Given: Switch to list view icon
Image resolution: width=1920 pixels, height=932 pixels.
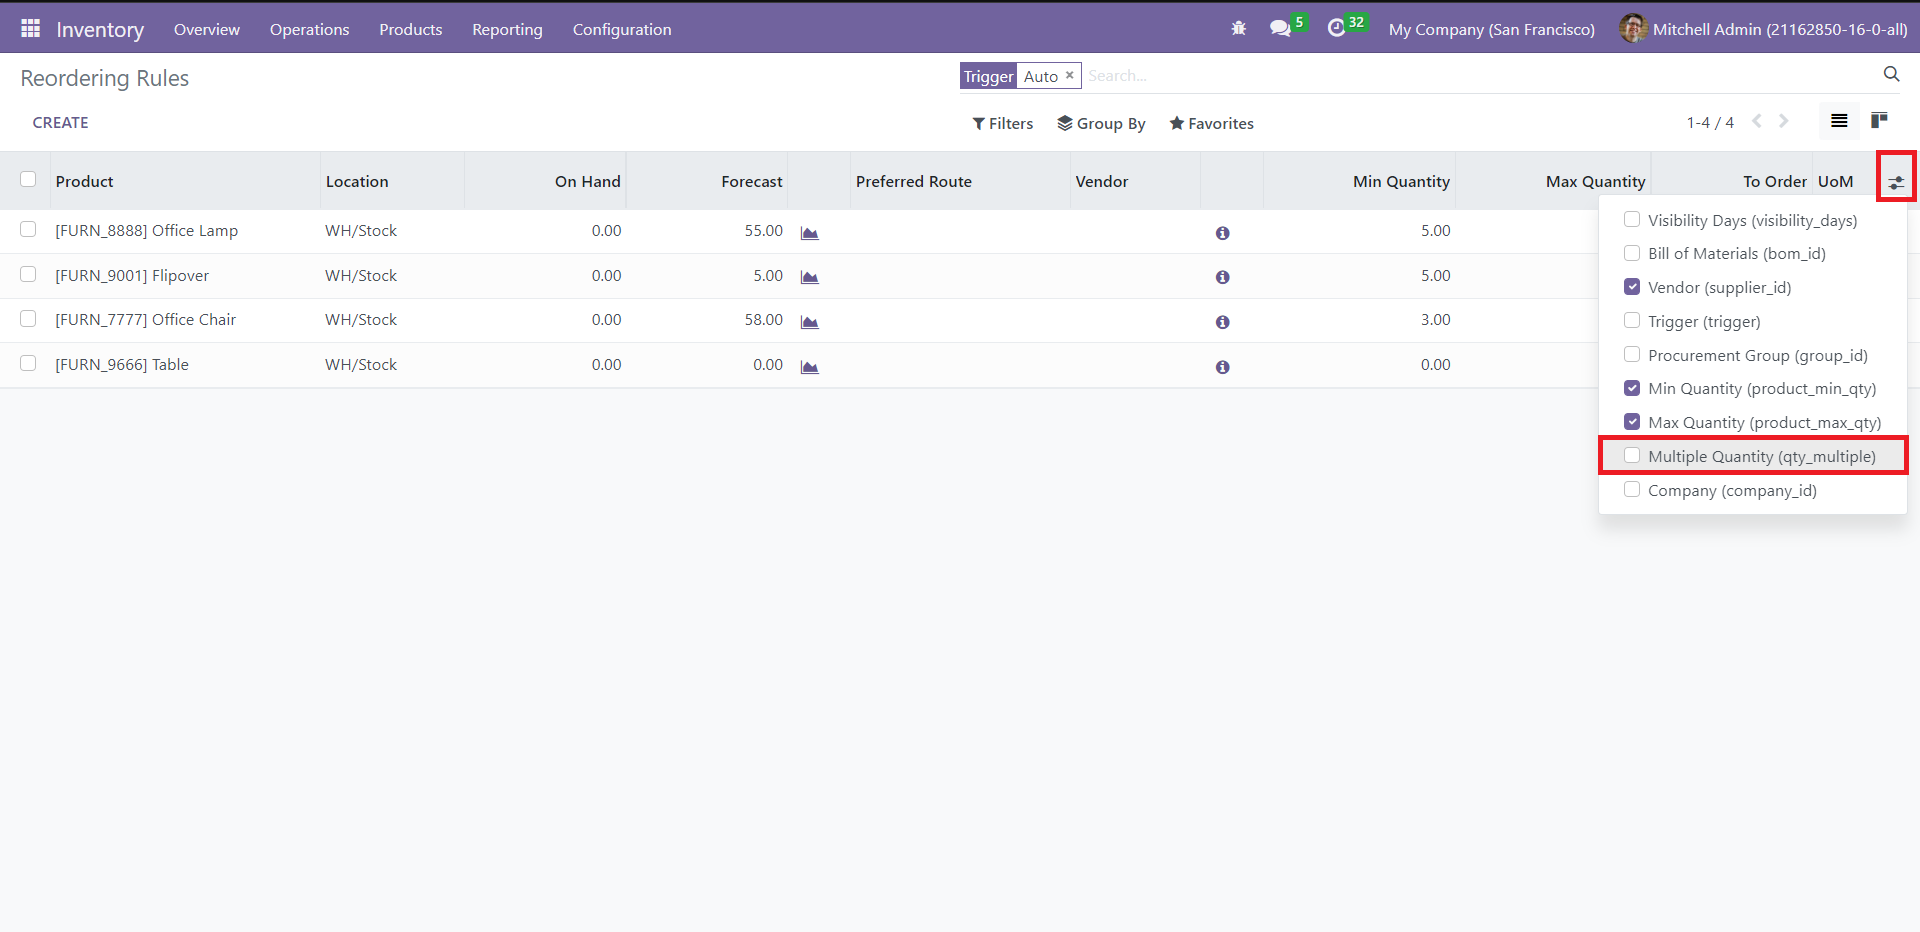Looking at the screenshot, I should click(1839, 121).
